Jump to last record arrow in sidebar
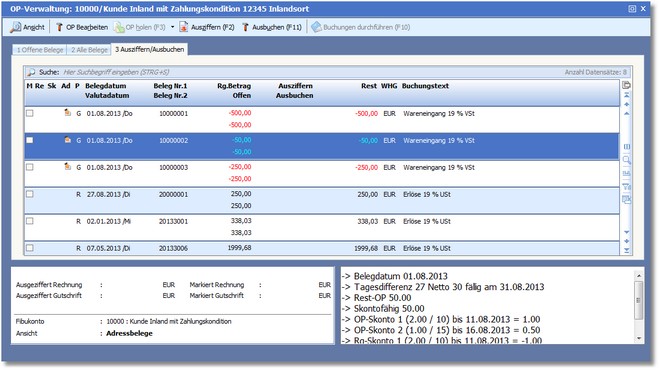Screen dimensions: 659x370 point(627,251)
